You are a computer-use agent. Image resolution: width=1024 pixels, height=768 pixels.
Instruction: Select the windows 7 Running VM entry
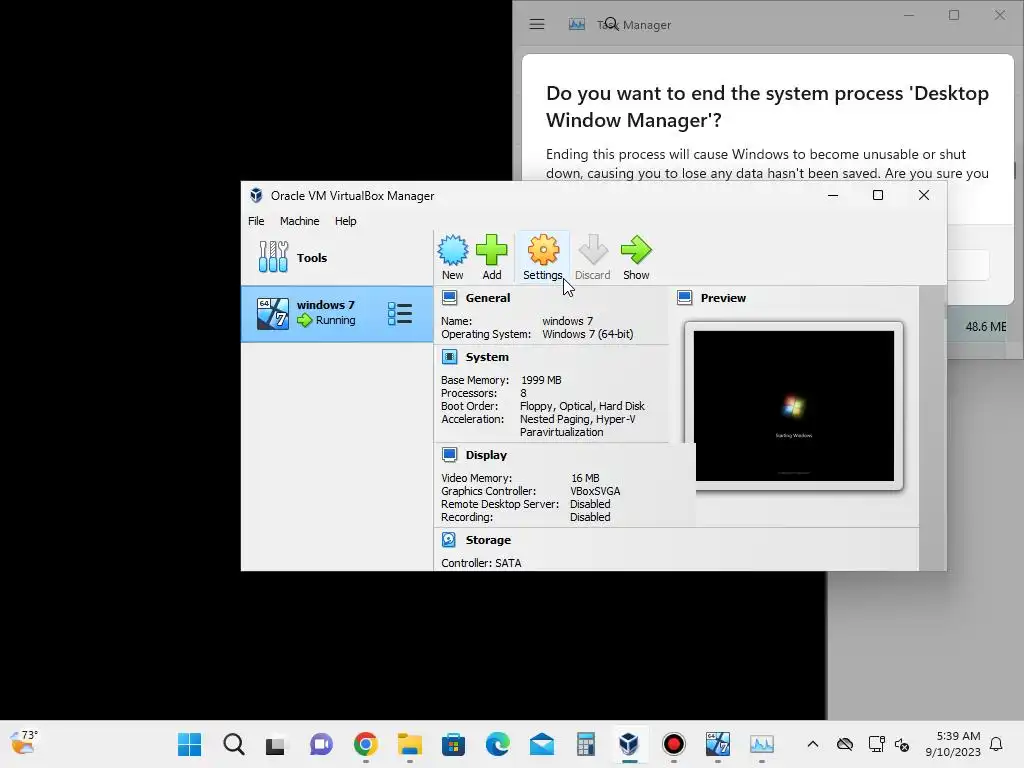[x=337, y=313]
